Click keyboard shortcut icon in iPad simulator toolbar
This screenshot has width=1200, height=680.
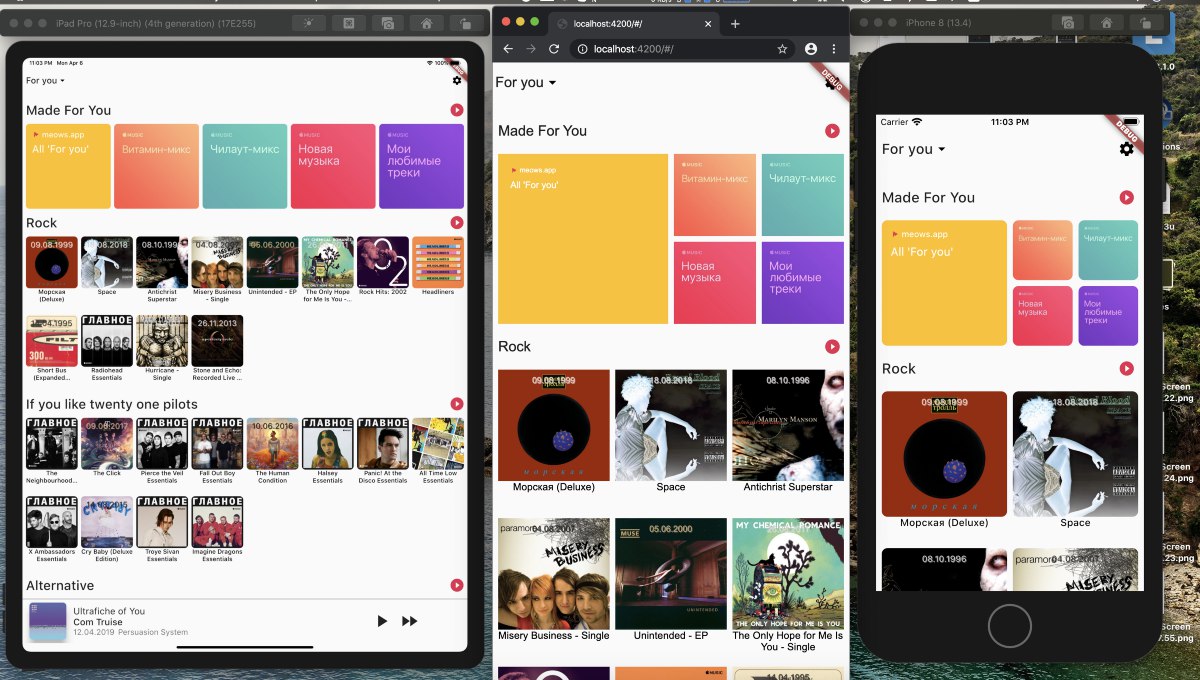coord(347,23)
